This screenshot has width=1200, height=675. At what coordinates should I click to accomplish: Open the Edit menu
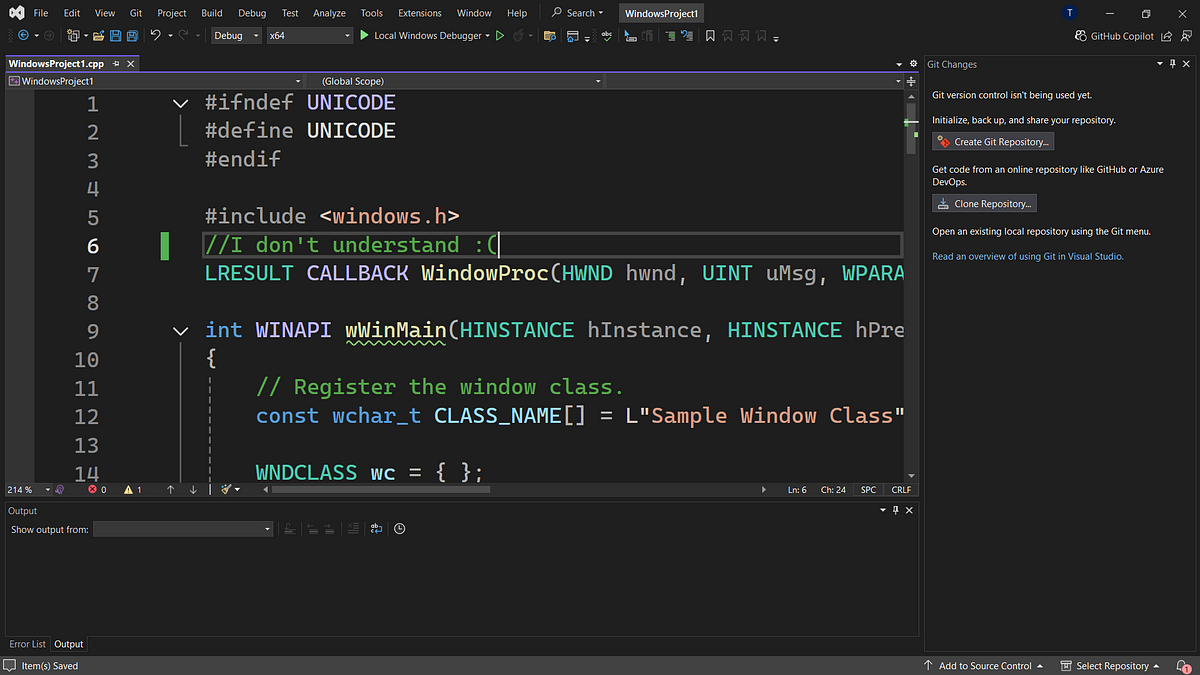pyautogui.click(x=72, y=13)
